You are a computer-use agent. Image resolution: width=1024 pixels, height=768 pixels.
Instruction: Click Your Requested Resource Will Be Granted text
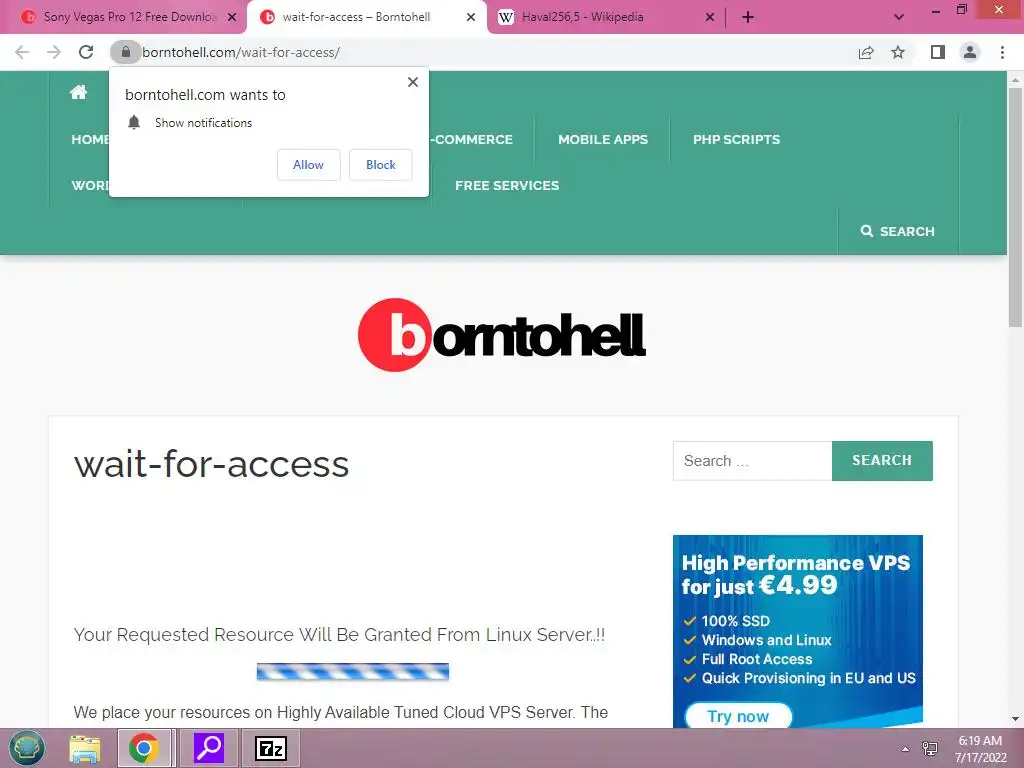[339, 635]
